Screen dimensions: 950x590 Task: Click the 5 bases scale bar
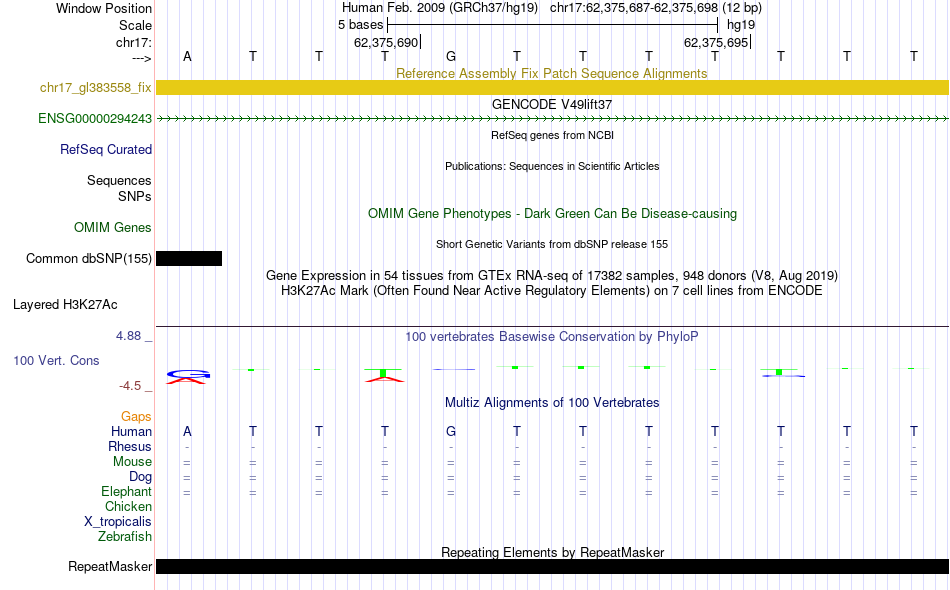tap(552, 25)
